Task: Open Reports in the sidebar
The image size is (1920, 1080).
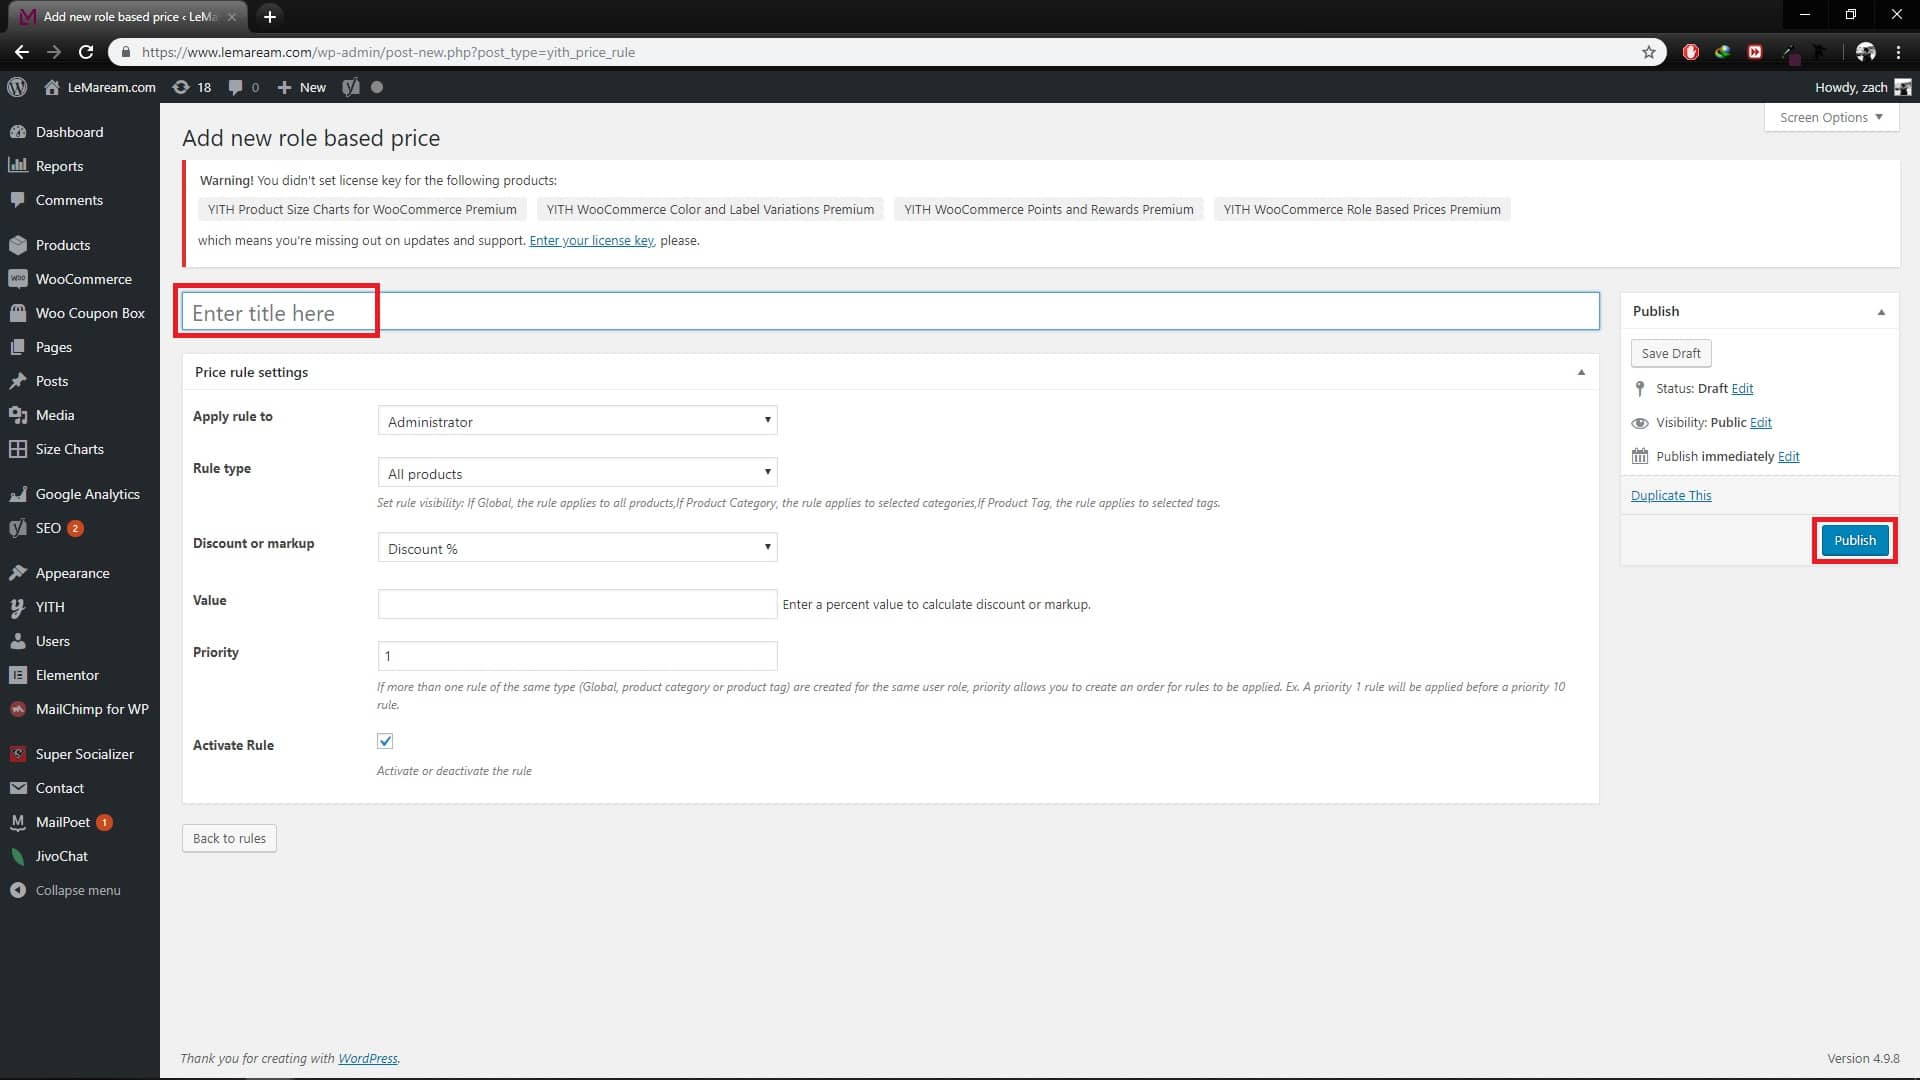Action: click(59, 166)
